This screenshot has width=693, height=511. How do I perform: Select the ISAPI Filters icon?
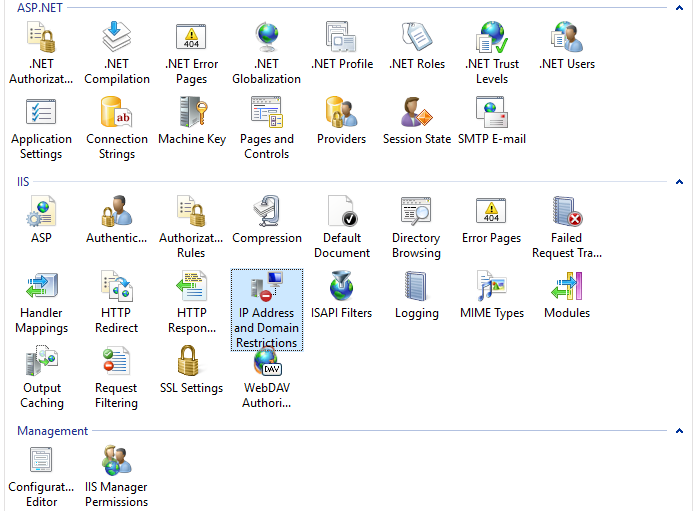click(x=342, y=286)
